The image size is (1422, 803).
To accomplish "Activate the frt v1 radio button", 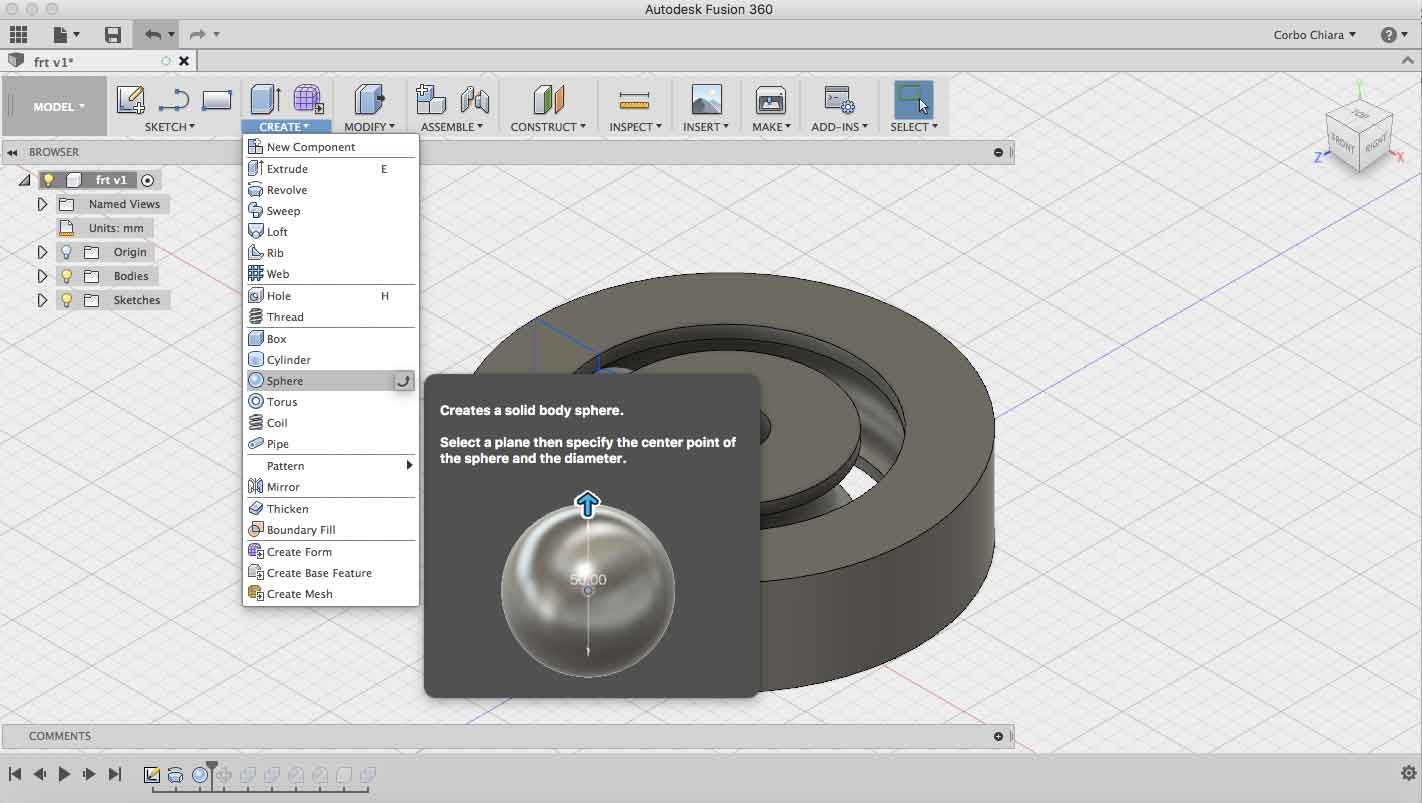I will pyautogui.click(x=147, y=180).
